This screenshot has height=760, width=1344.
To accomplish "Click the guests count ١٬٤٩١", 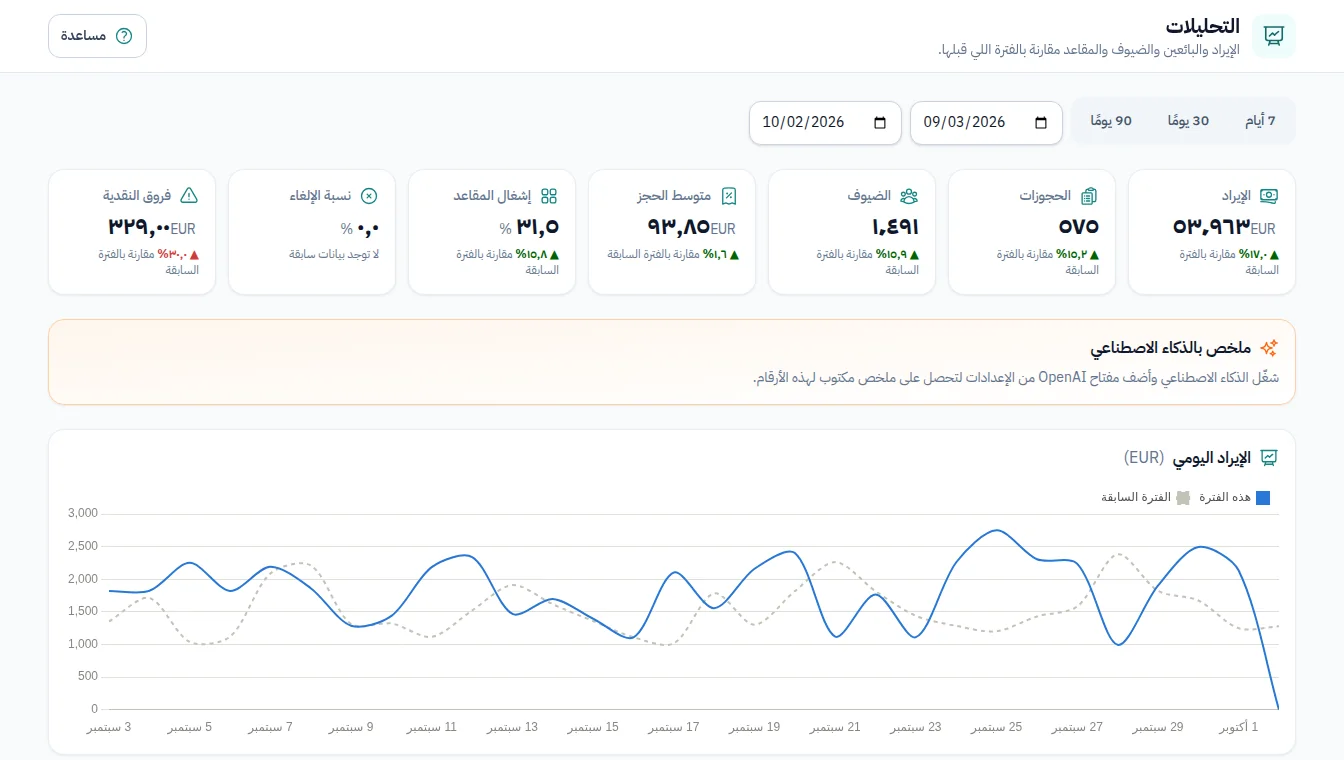I will (x=895, y=227).
